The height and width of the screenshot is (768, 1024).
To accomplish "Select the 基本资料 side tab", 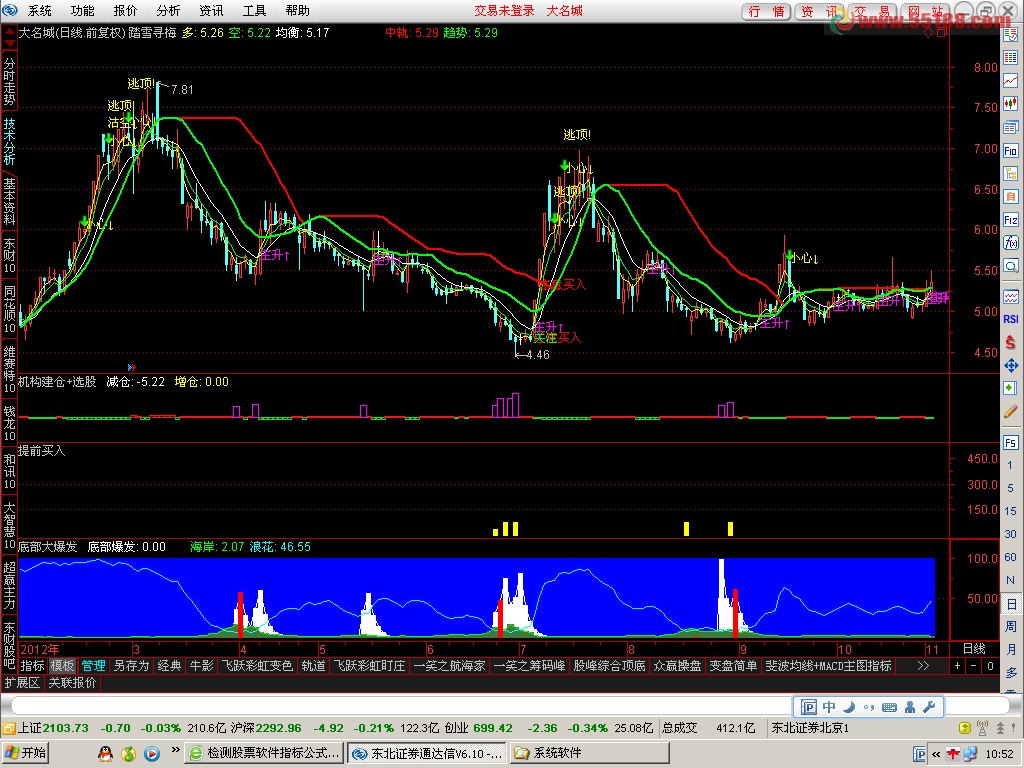I will tap(9, 201).
